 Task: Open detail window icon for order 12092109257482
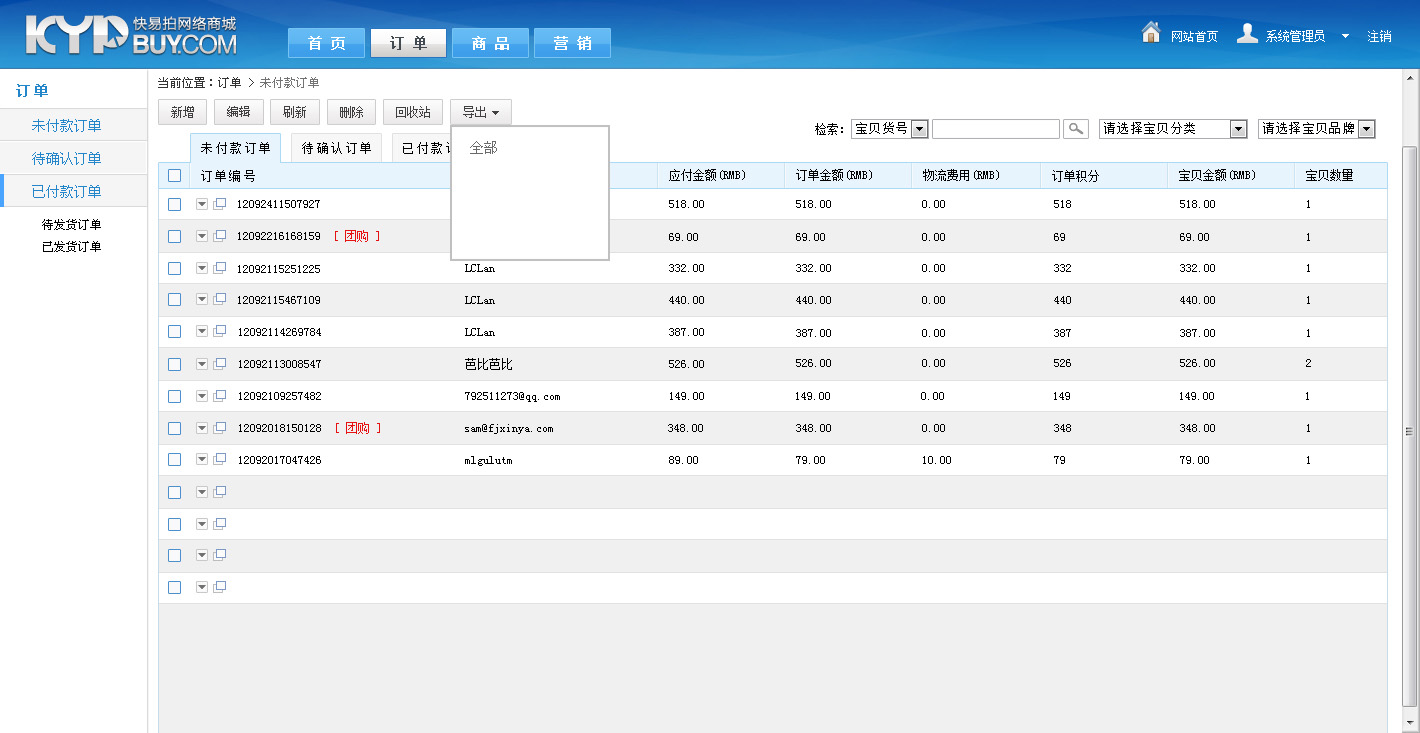click(220, 396)
